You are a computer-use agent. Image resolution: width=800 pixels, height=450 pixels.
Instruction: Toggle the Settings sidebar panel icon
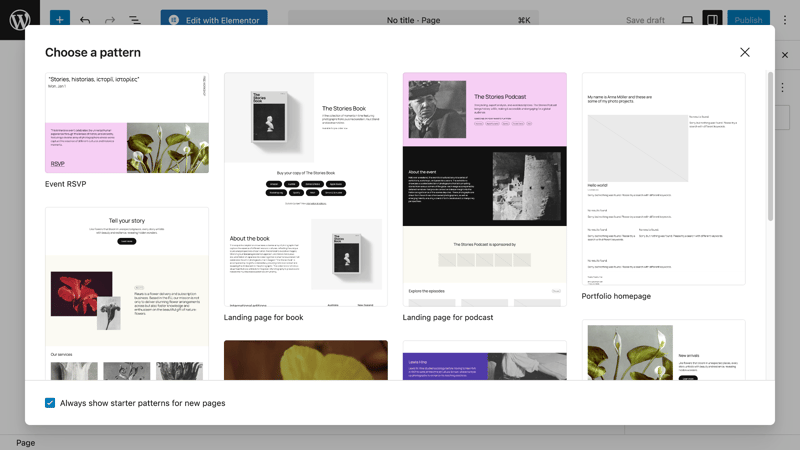712,20
